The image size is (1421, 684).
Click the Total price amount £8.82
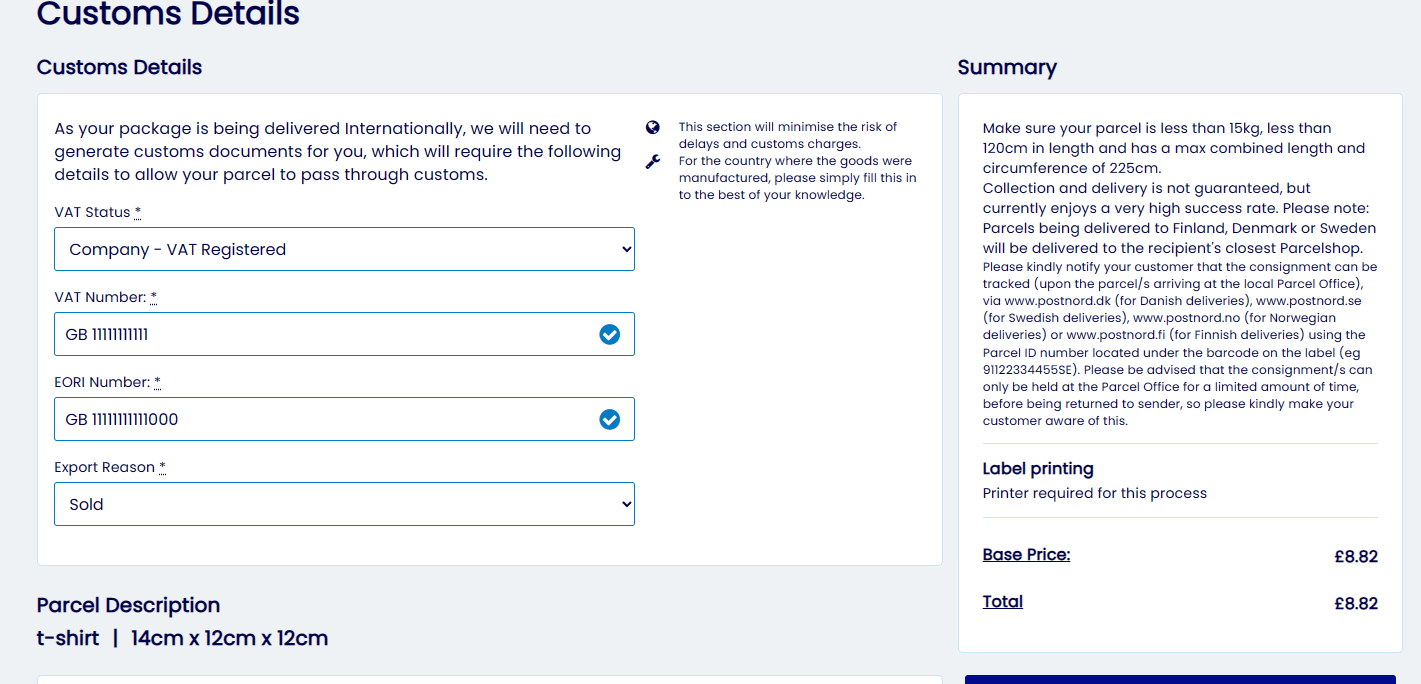point(1355,604)
